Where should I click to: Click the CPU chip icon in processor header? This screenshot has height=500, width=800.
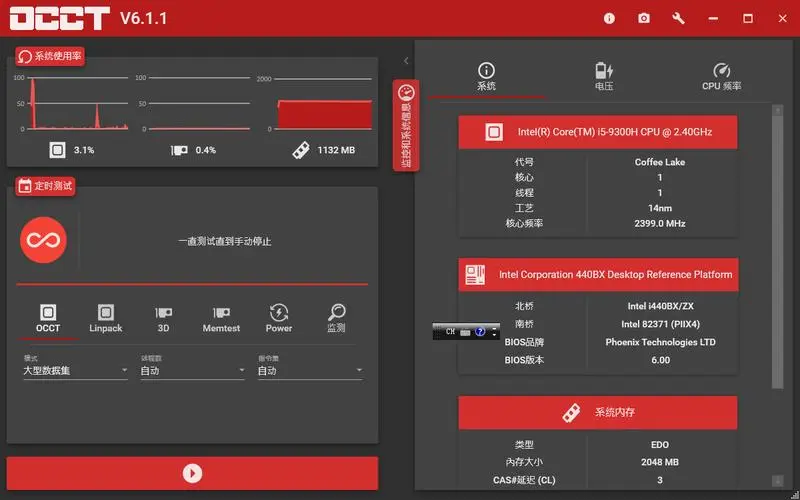click(x=494, y=132)
